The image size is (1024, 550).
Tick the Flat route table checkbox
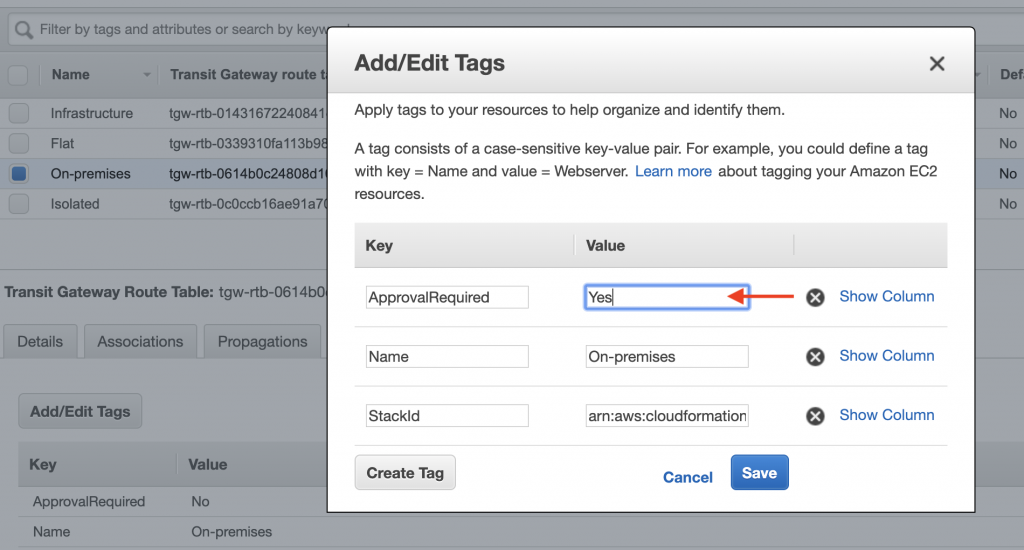(19, 143)
